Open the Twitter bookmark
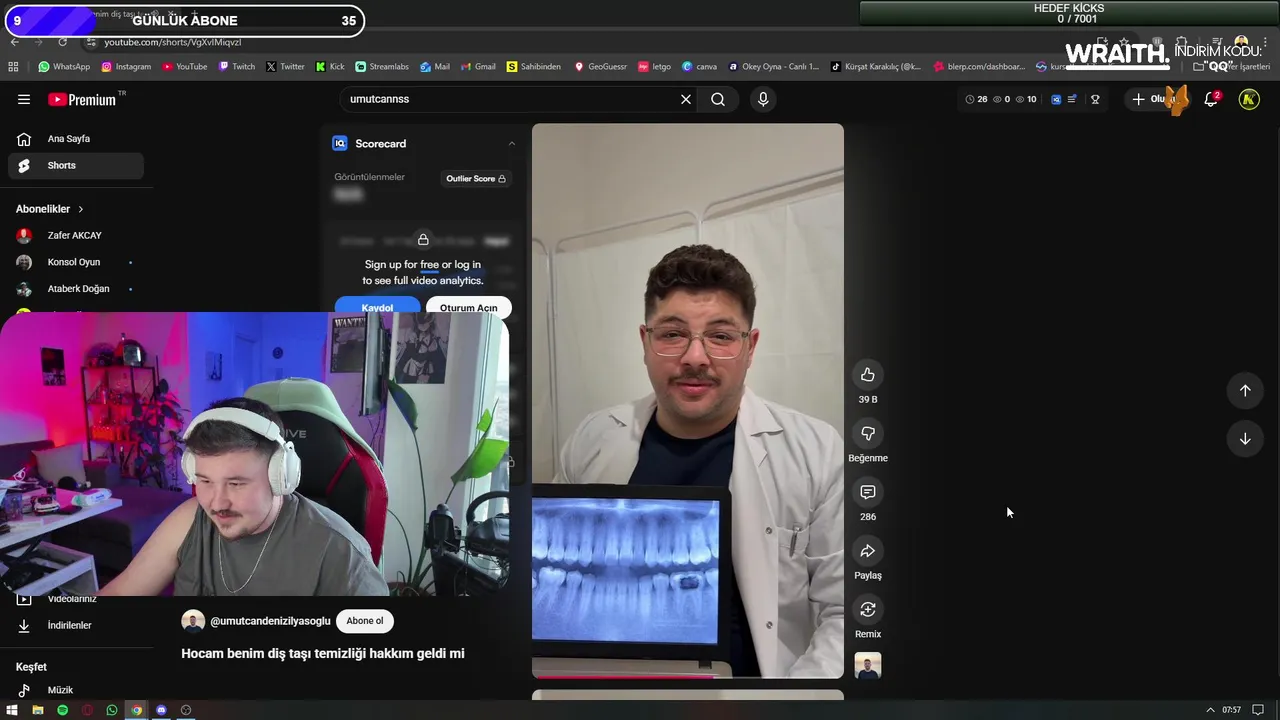This screenshot has width=1280, height=720. [285, 67]
